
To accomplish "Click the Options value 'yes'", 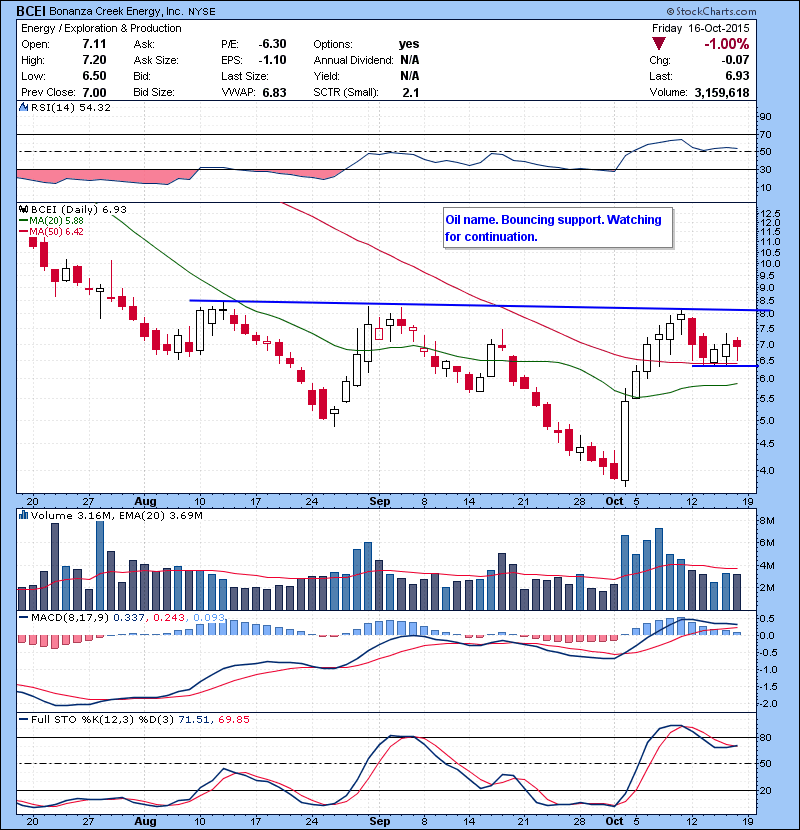I will click(x=409, y=44).
